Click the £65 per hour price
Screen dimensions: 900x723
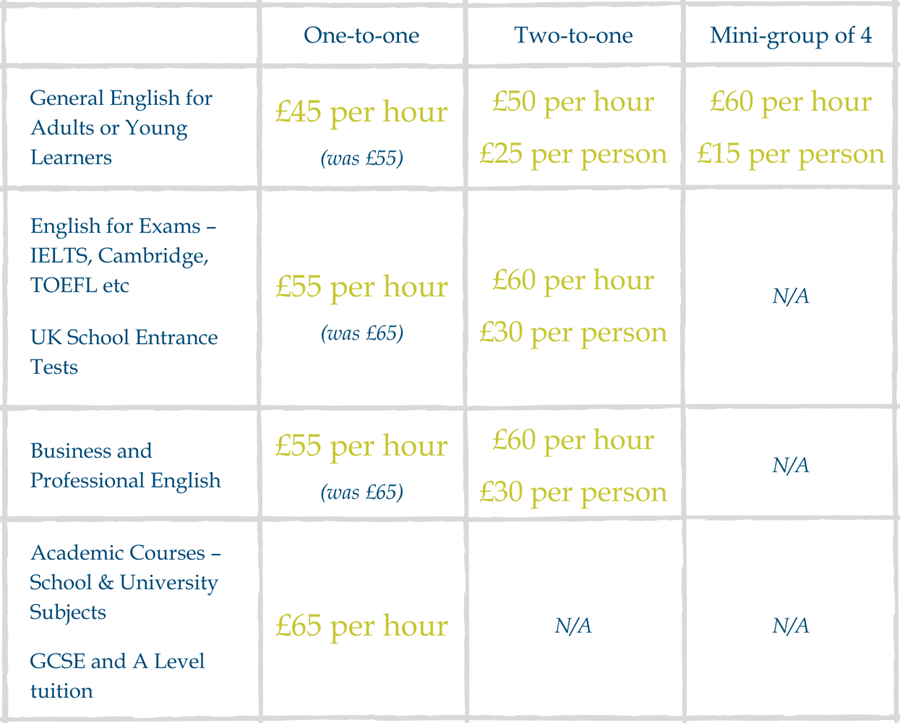[362, 625]
